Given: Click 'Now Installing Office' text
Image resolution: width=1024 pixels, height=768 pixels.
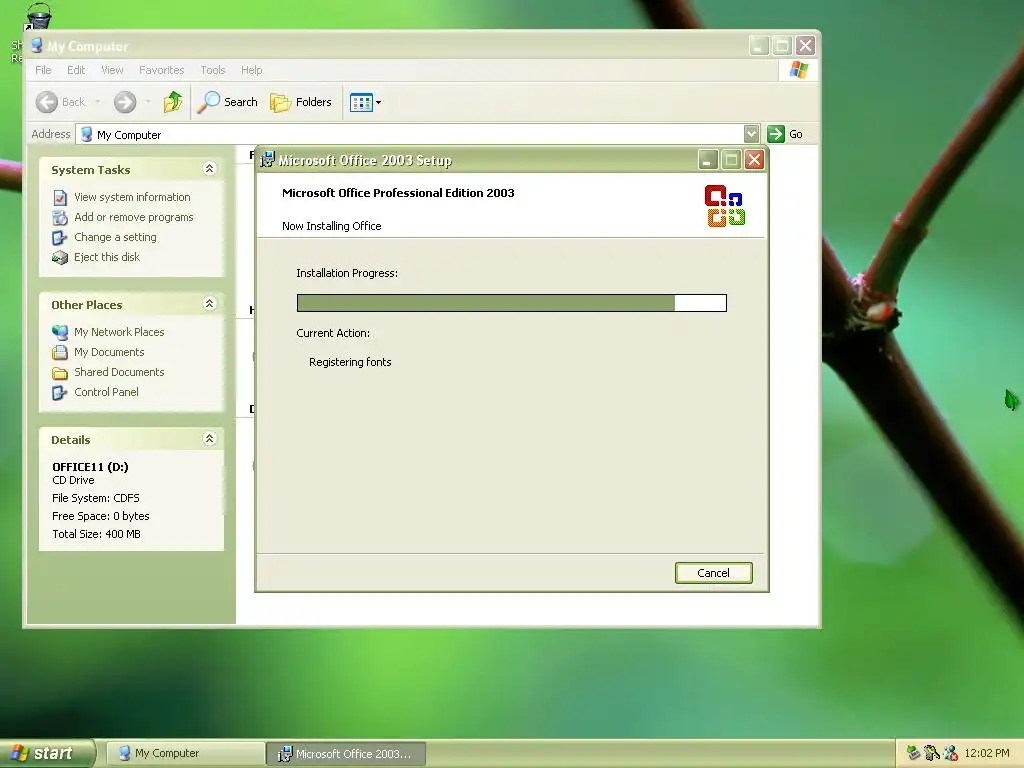Looking at the screenshot, I should [x=332, y=226].
